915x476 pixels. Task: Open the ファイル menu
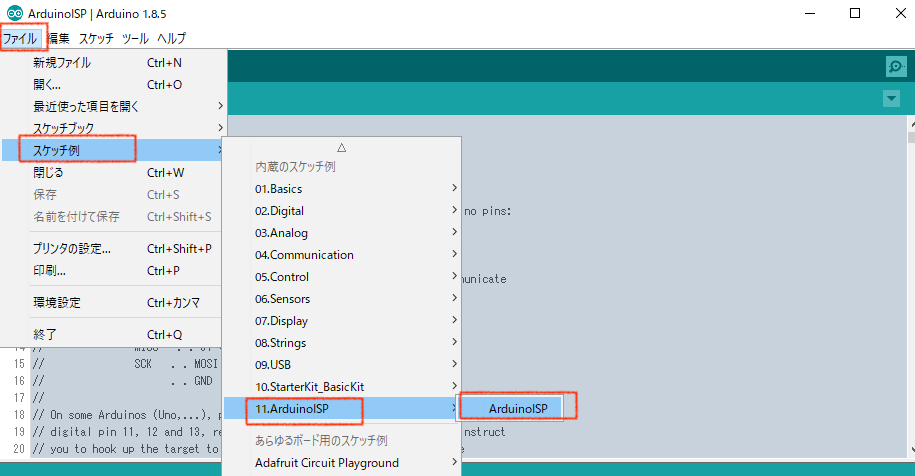coord(20,38)
